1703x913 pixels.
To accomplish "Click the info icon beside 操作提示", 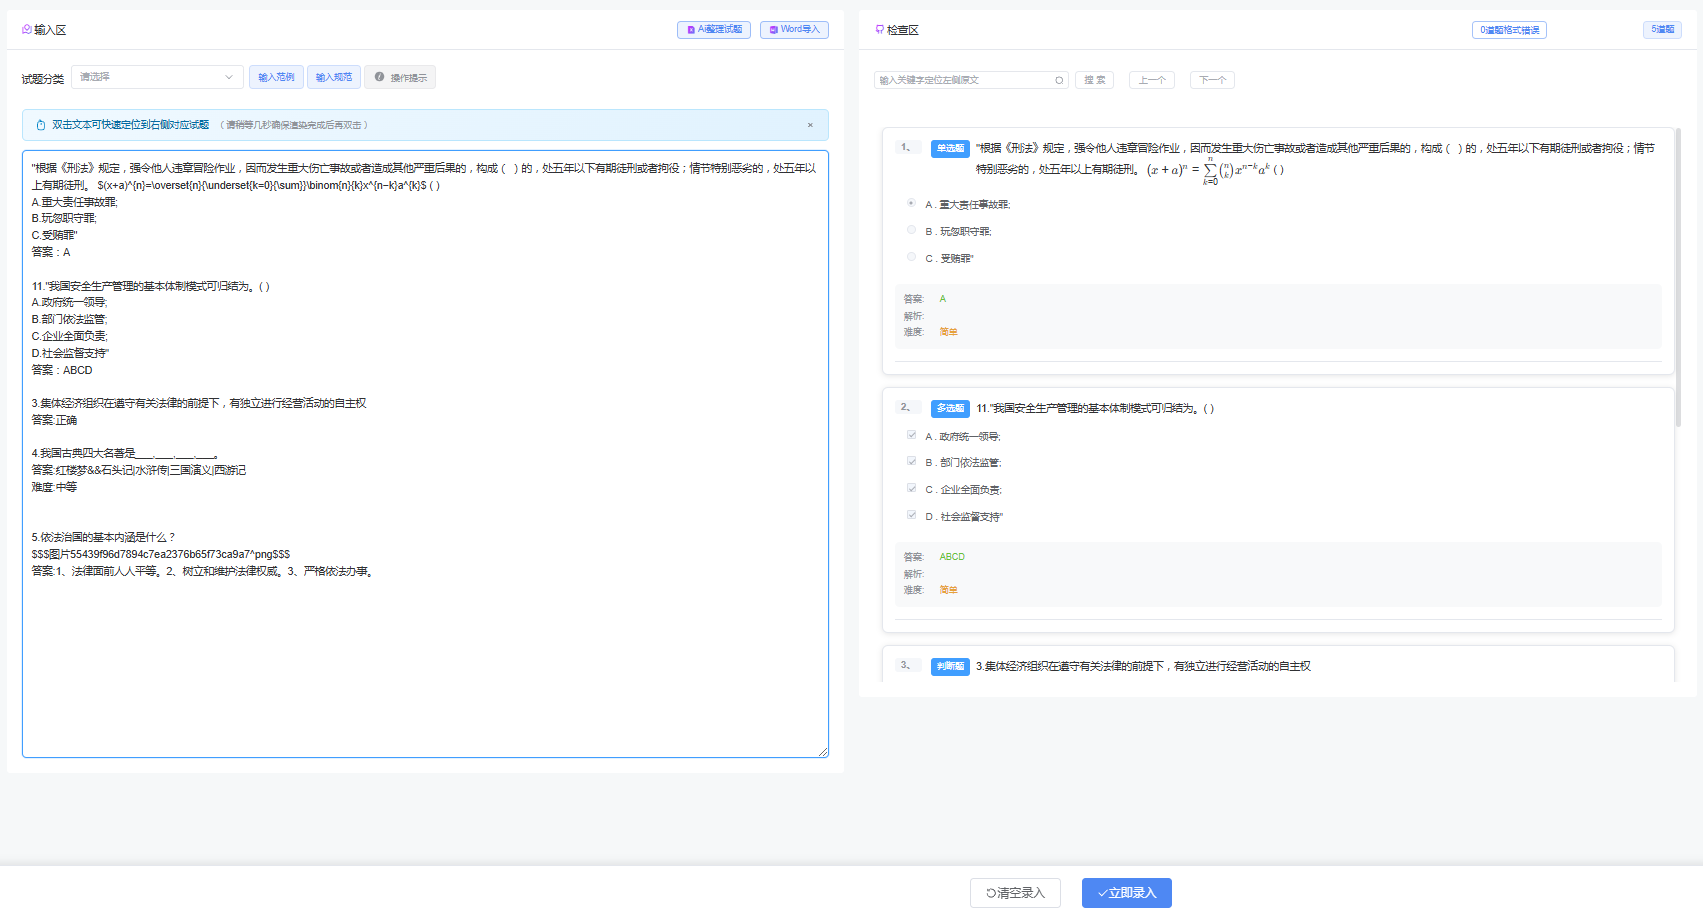I will pos(379,77).
